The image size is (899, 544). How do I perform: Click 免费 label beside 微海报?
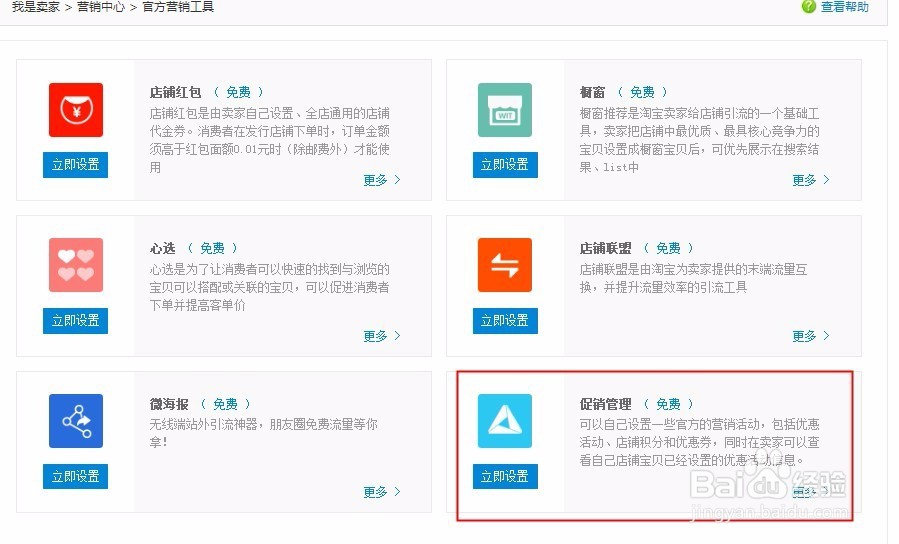pyautogui.click(x=225, y=404)
